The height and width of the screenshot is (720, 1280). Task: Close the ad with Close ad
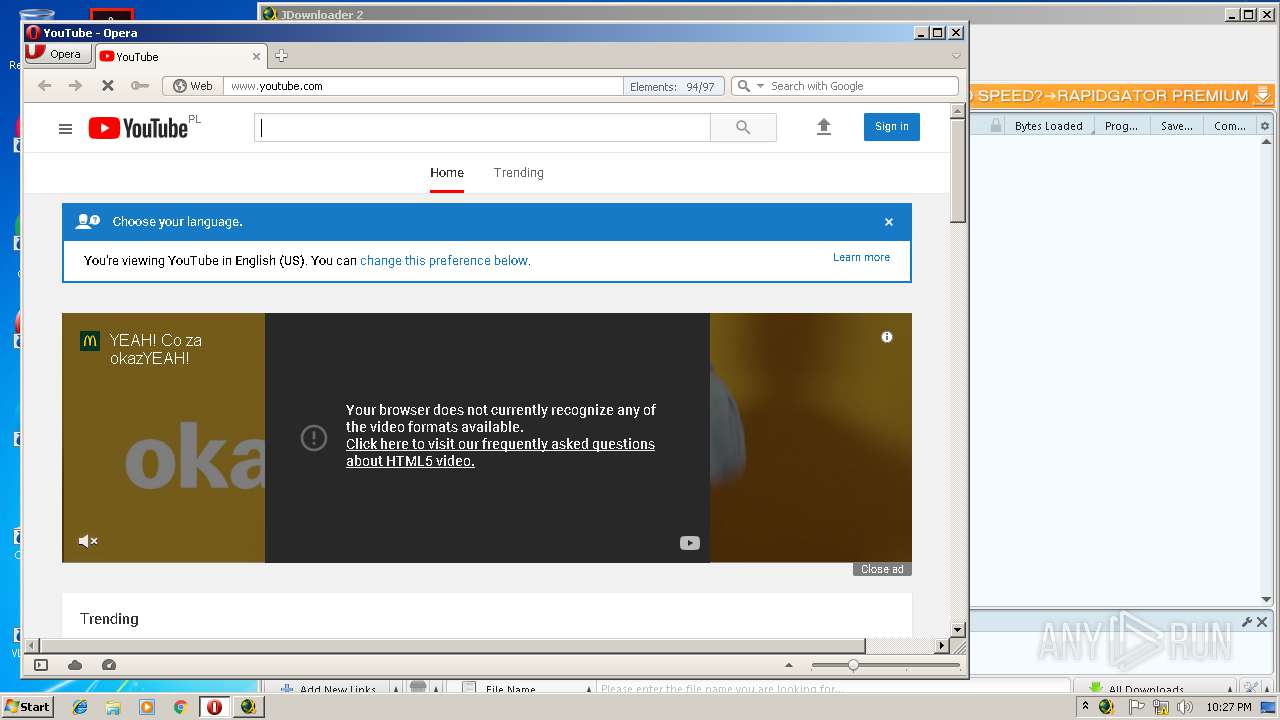click(882, 569)
